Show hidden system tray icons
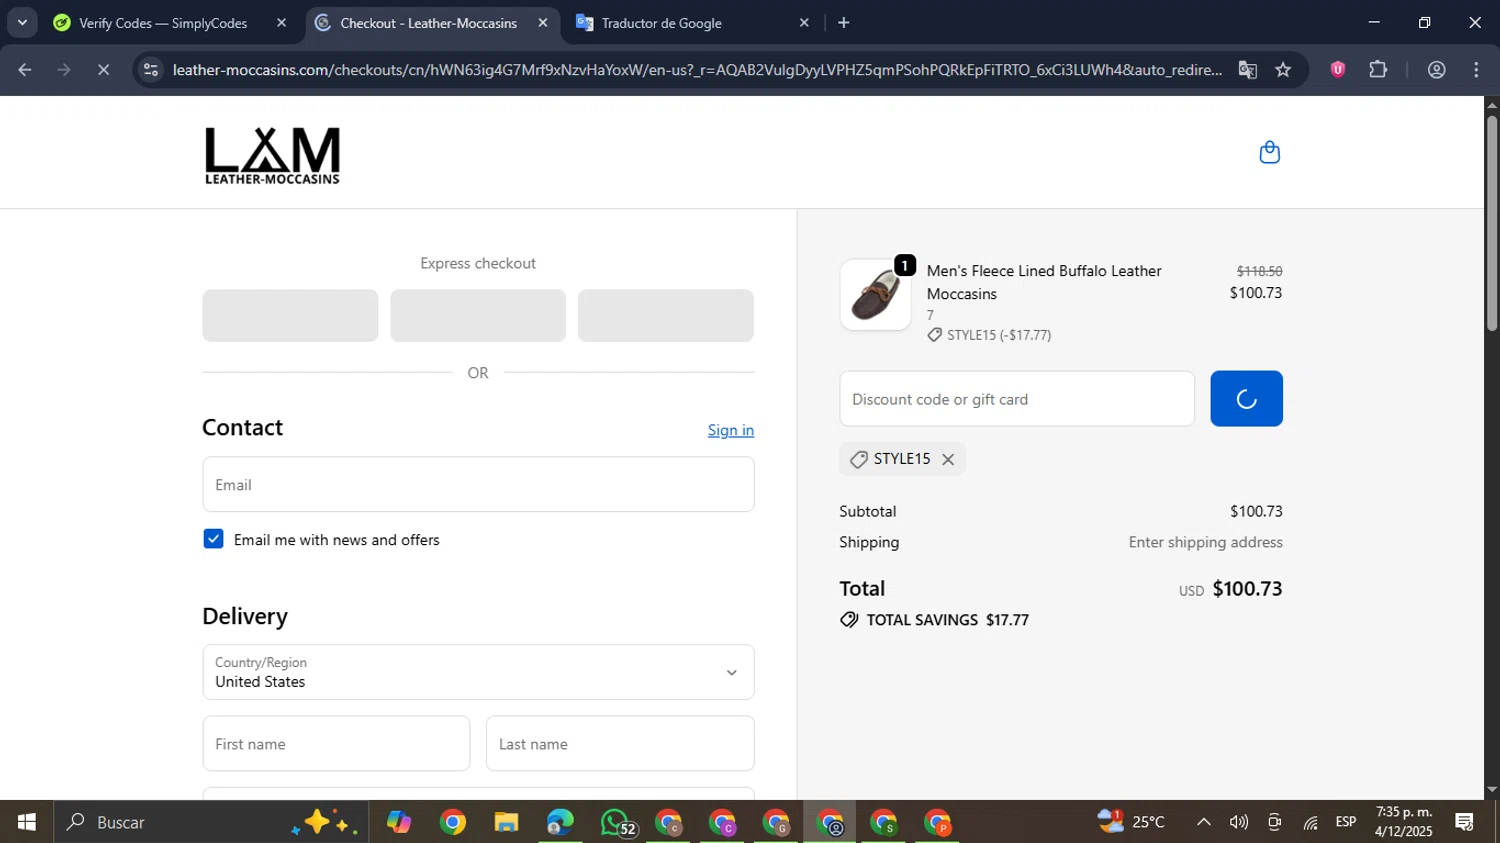1500x843 pixels. (x=1203, y=822)
